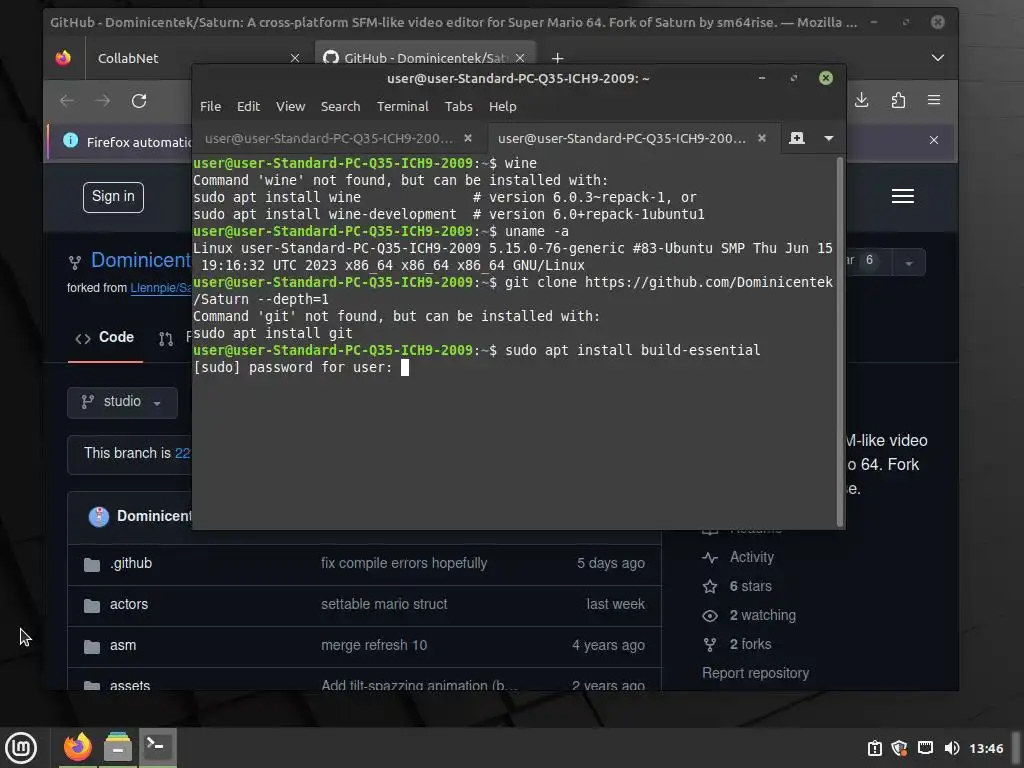Image resolution: width=1024 pixels, height=768 pixels.
Task: Open the volume tray icon
Action: click(952, 748)
